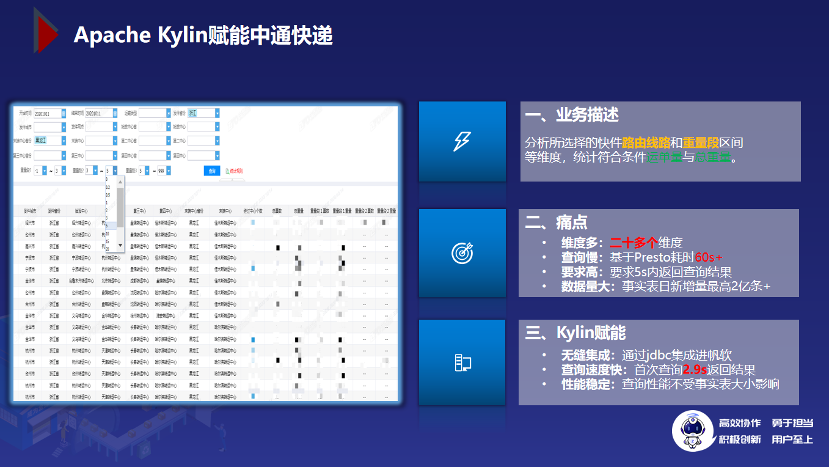Click the first table row's 浙江省 cell
This screenshot has width=830, height=468.
click(54, 223)
